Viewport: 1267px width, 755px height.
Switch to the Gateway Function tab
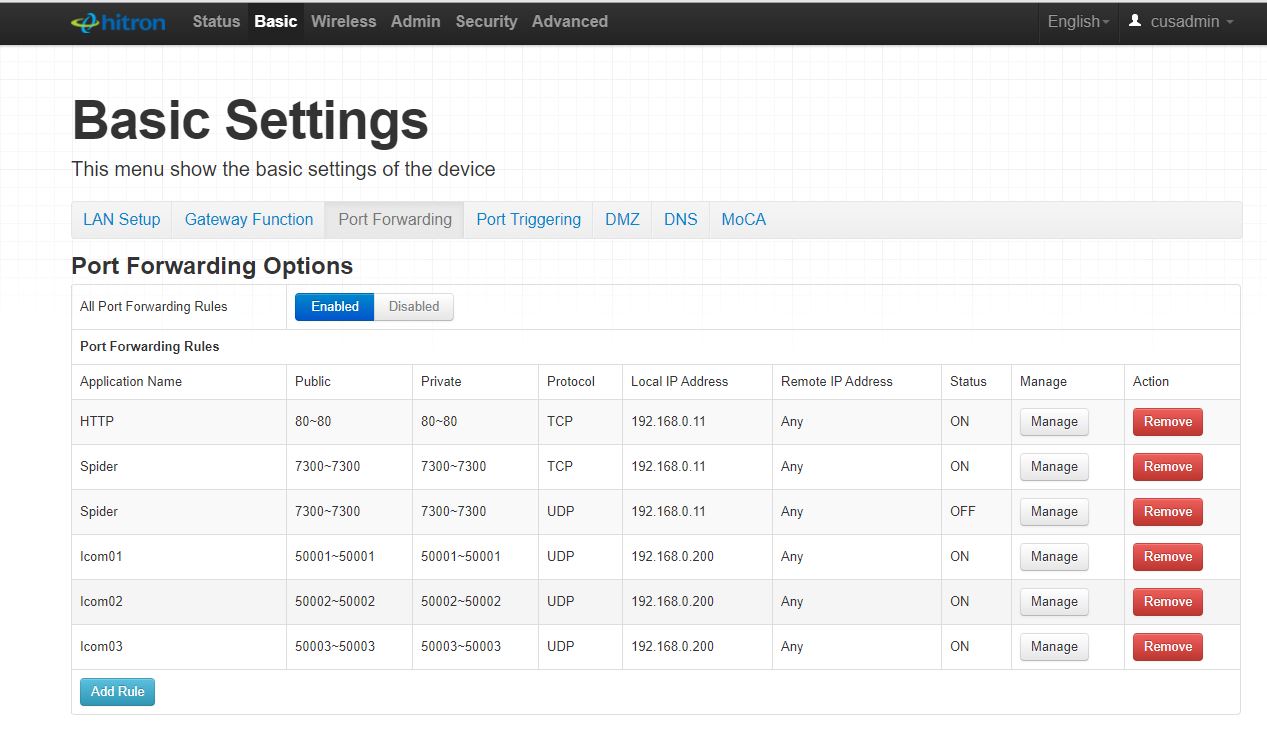tap(249, 220)
